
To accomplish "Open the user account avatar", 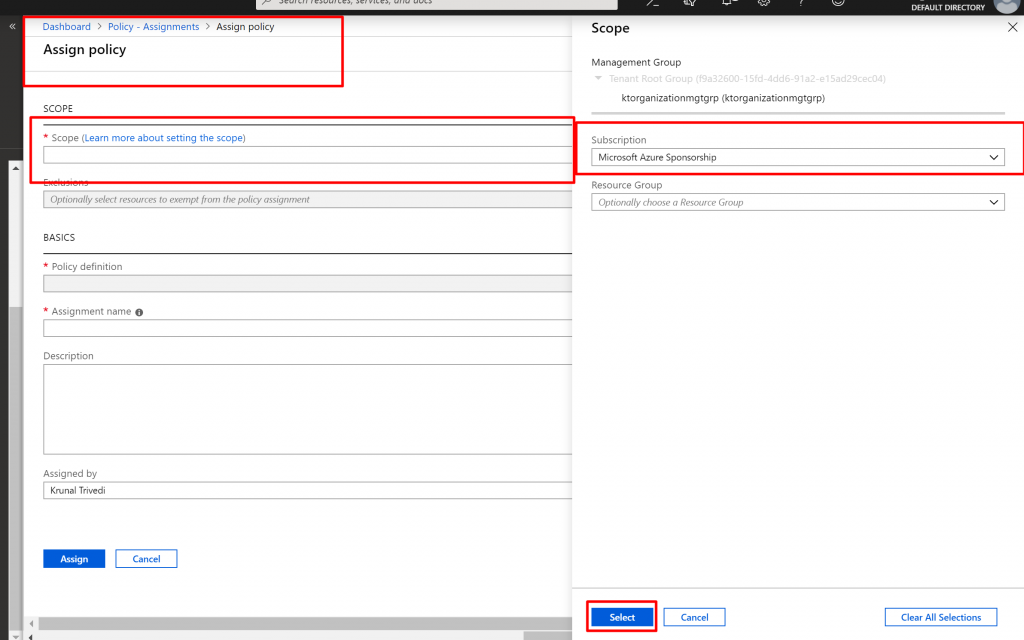I will pos(1005,5).
